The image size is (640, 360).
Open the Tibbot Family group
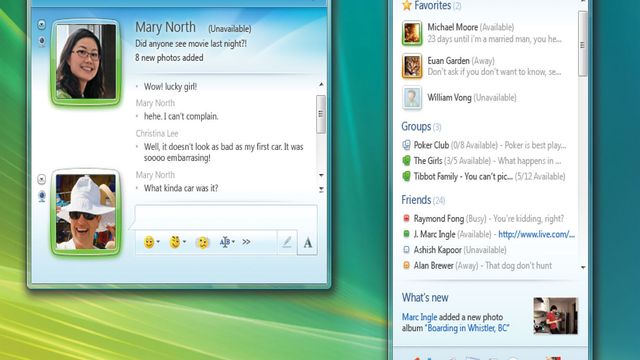tap(489, 176)
